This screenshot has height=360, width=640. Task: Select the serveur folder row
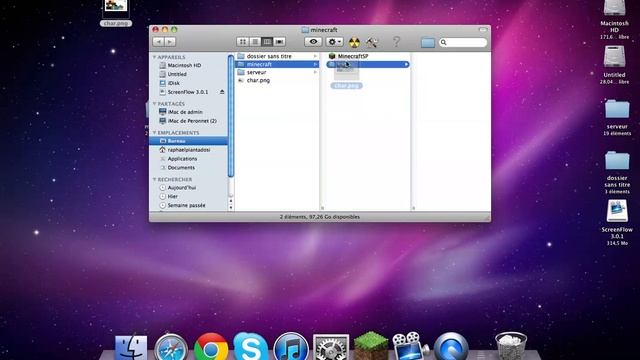click(277, 72)
